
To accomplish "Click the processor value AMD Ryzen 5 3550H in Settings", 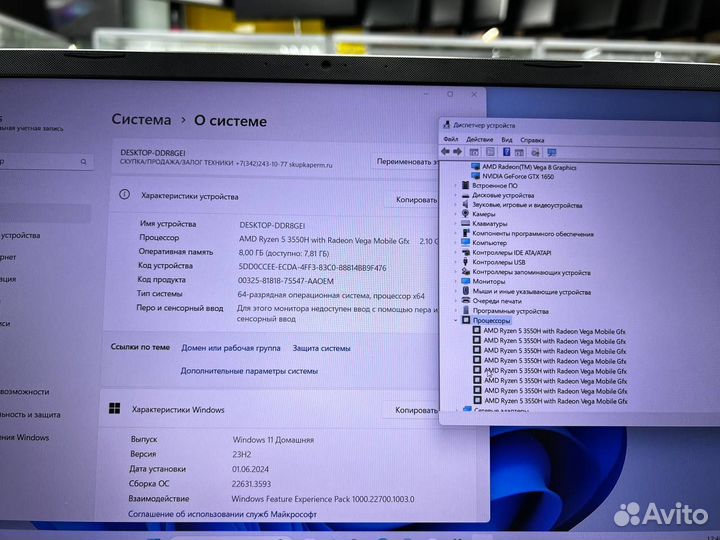I will [324, 240].
